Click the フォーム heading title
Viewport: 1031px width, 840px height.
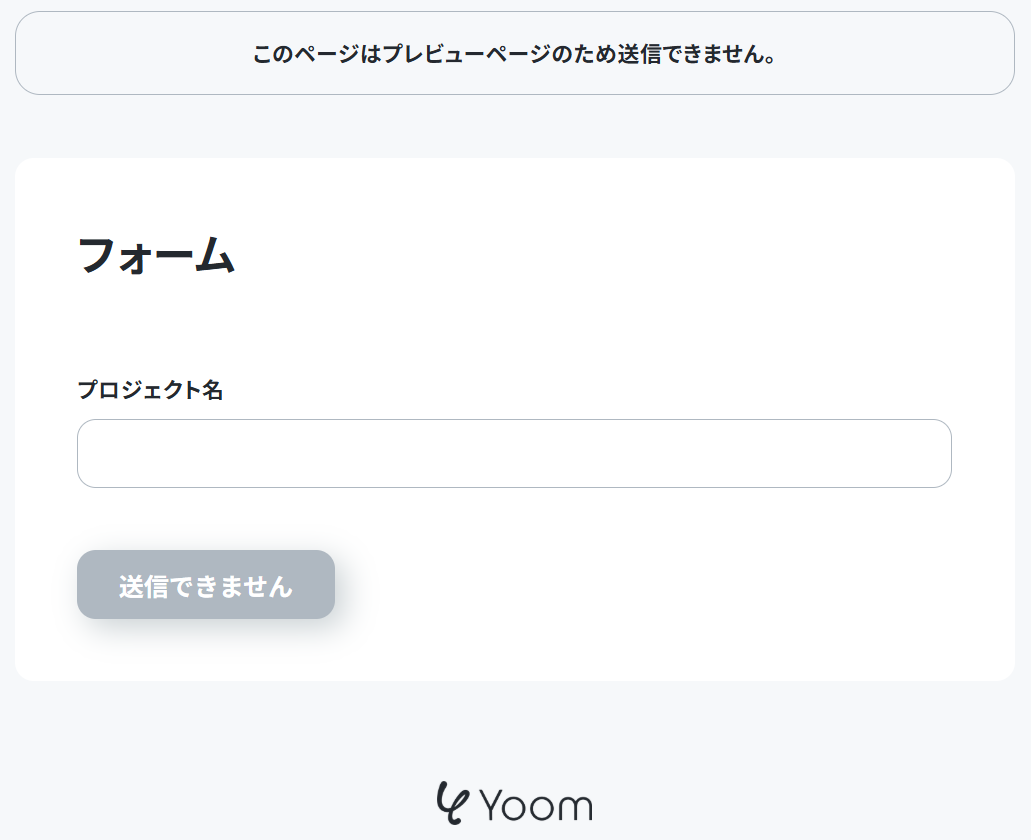pyautogui.click(x=156, y=255)
